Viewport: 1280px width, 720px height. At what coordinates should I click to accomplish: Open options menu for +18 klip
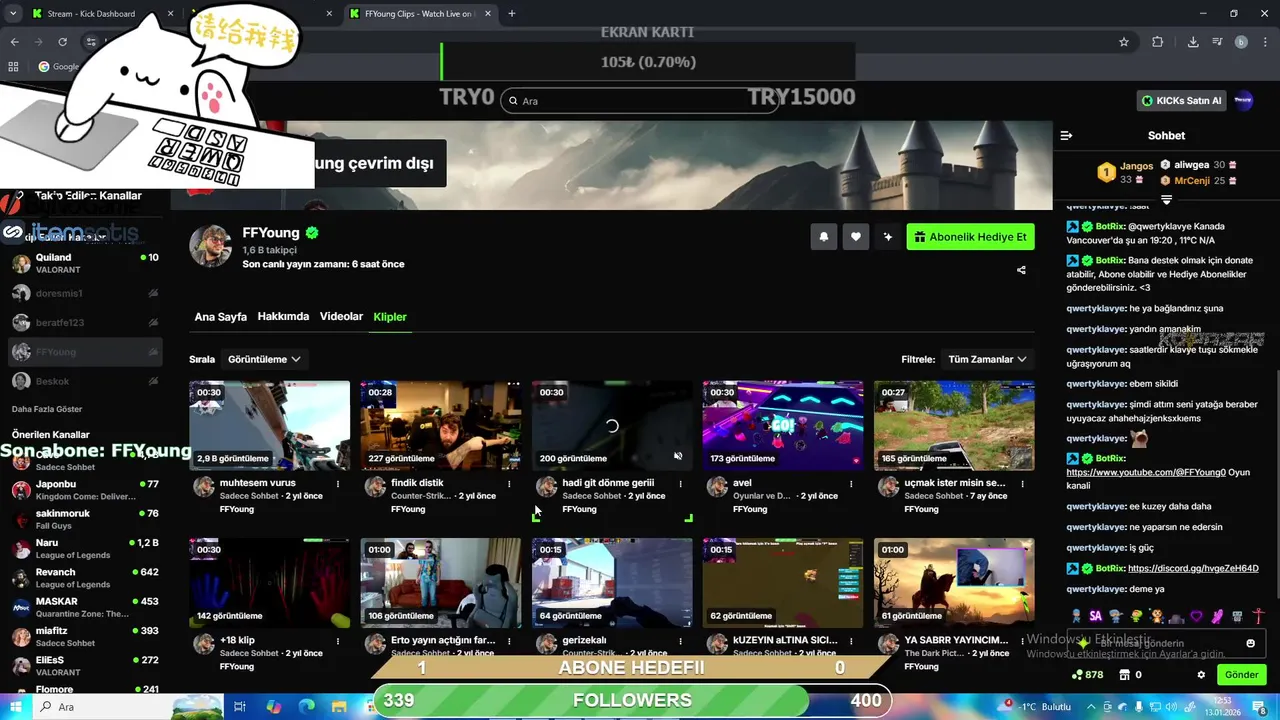338,641
